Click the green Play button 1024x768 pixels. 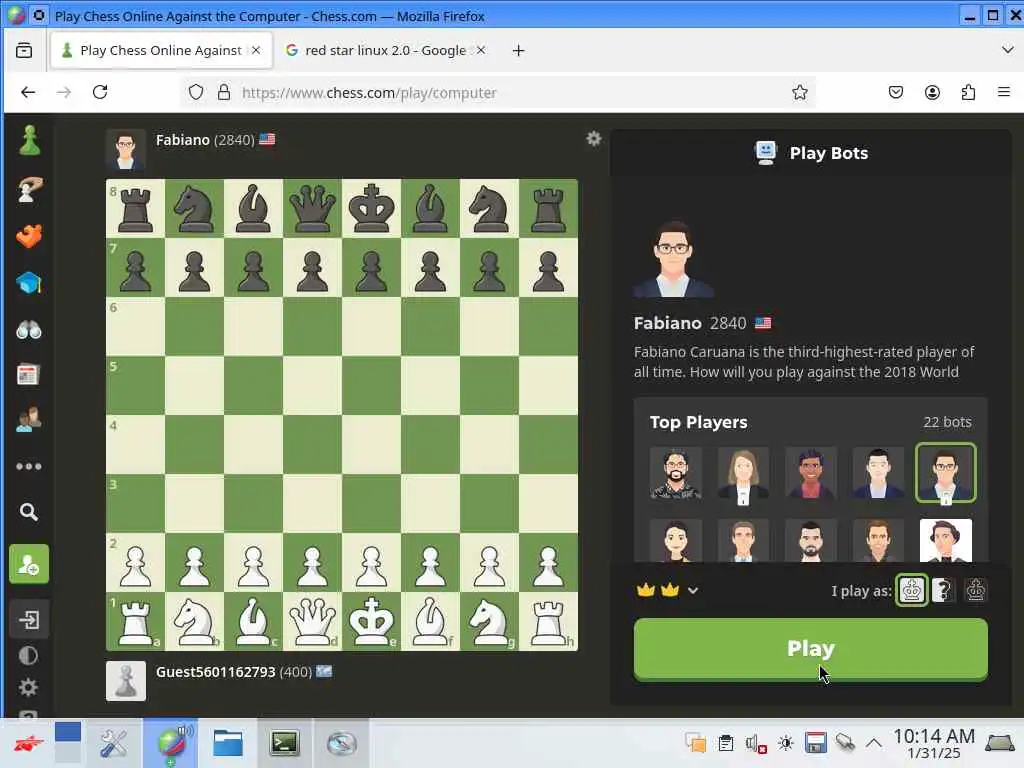tap(810, 649)
